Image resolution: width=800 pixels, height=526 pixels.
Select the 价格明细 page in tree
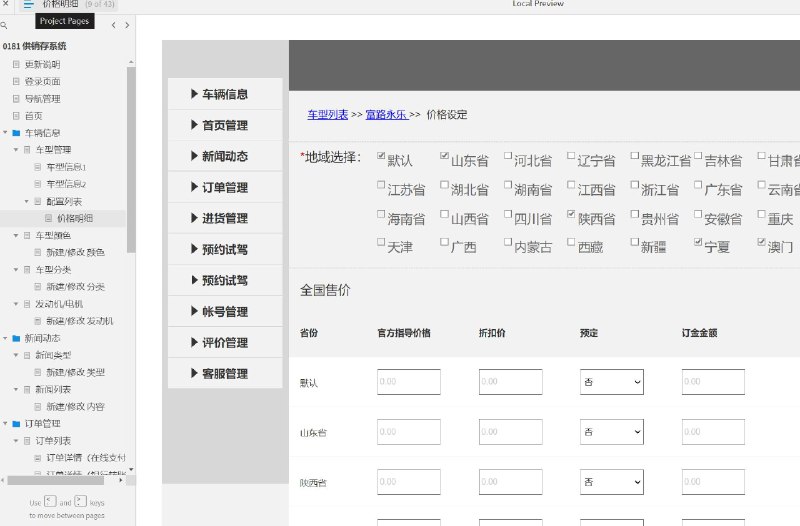pyautogui.click(x=74, y=218)
